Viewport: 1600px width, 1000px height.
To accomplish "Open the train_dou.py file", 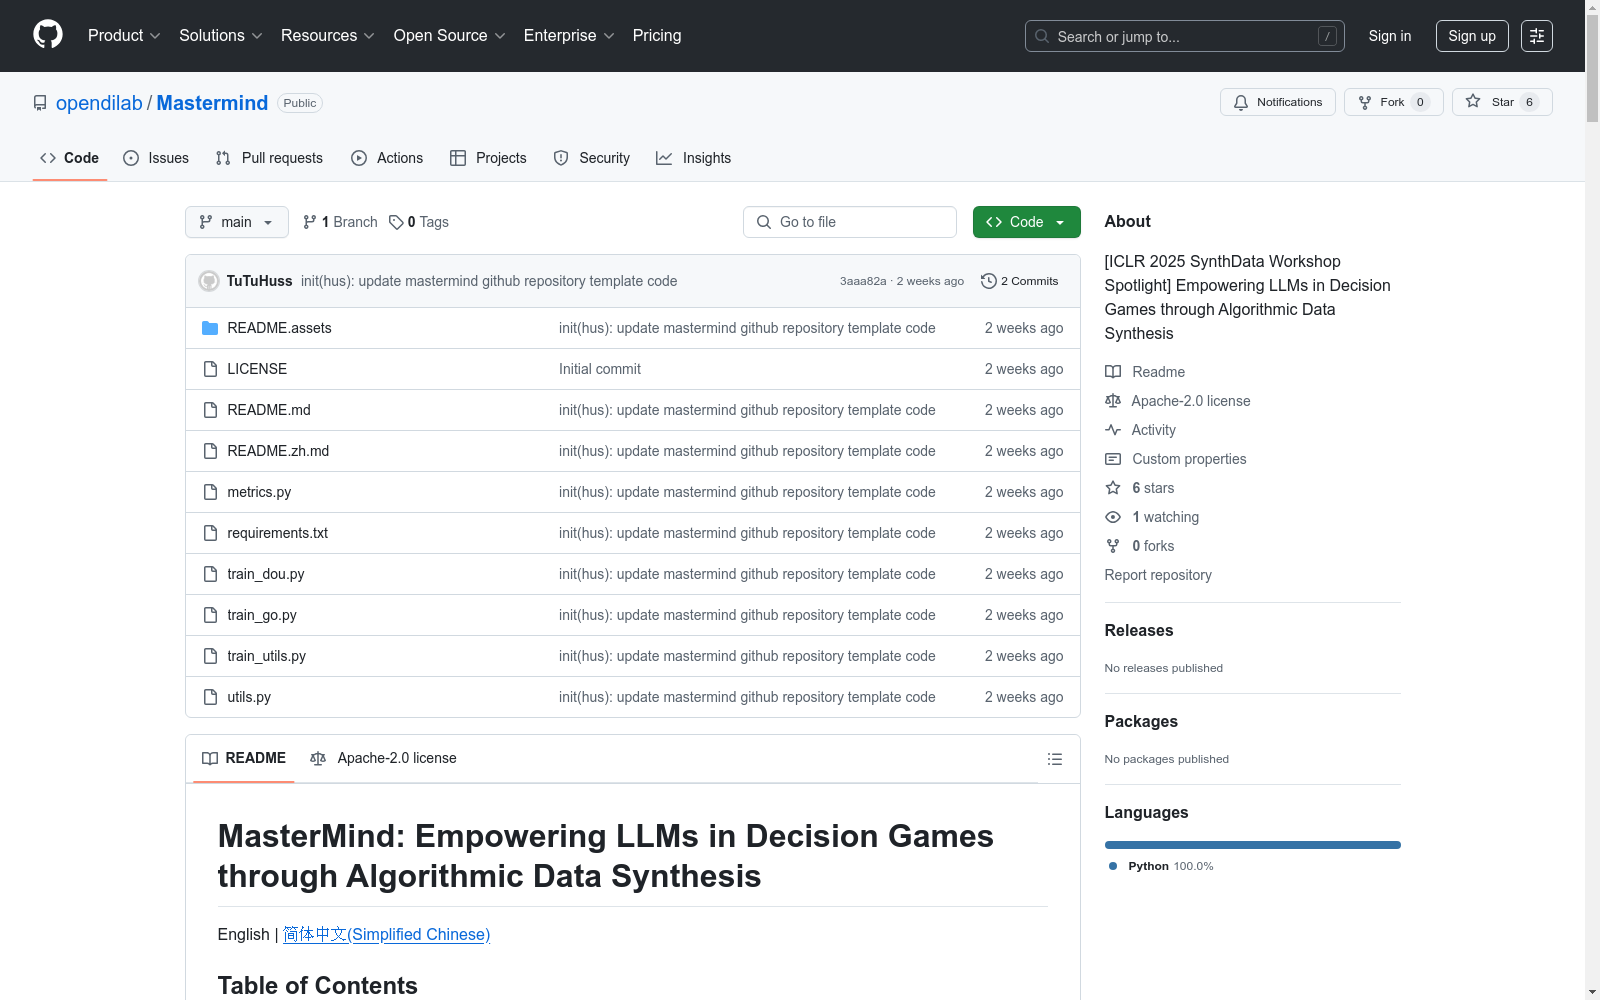I will point(266,574).
